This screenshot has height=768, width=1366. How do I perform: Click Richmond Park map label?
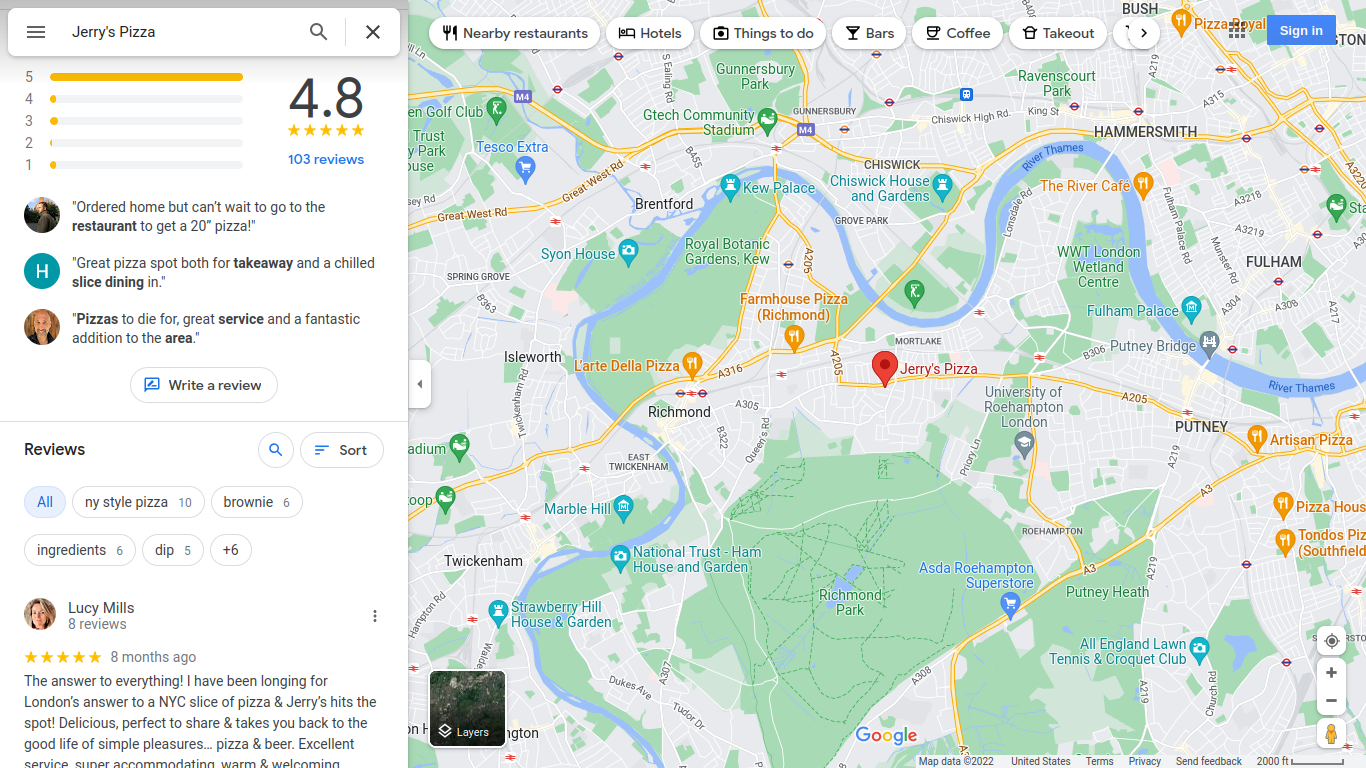click(850, 602)
